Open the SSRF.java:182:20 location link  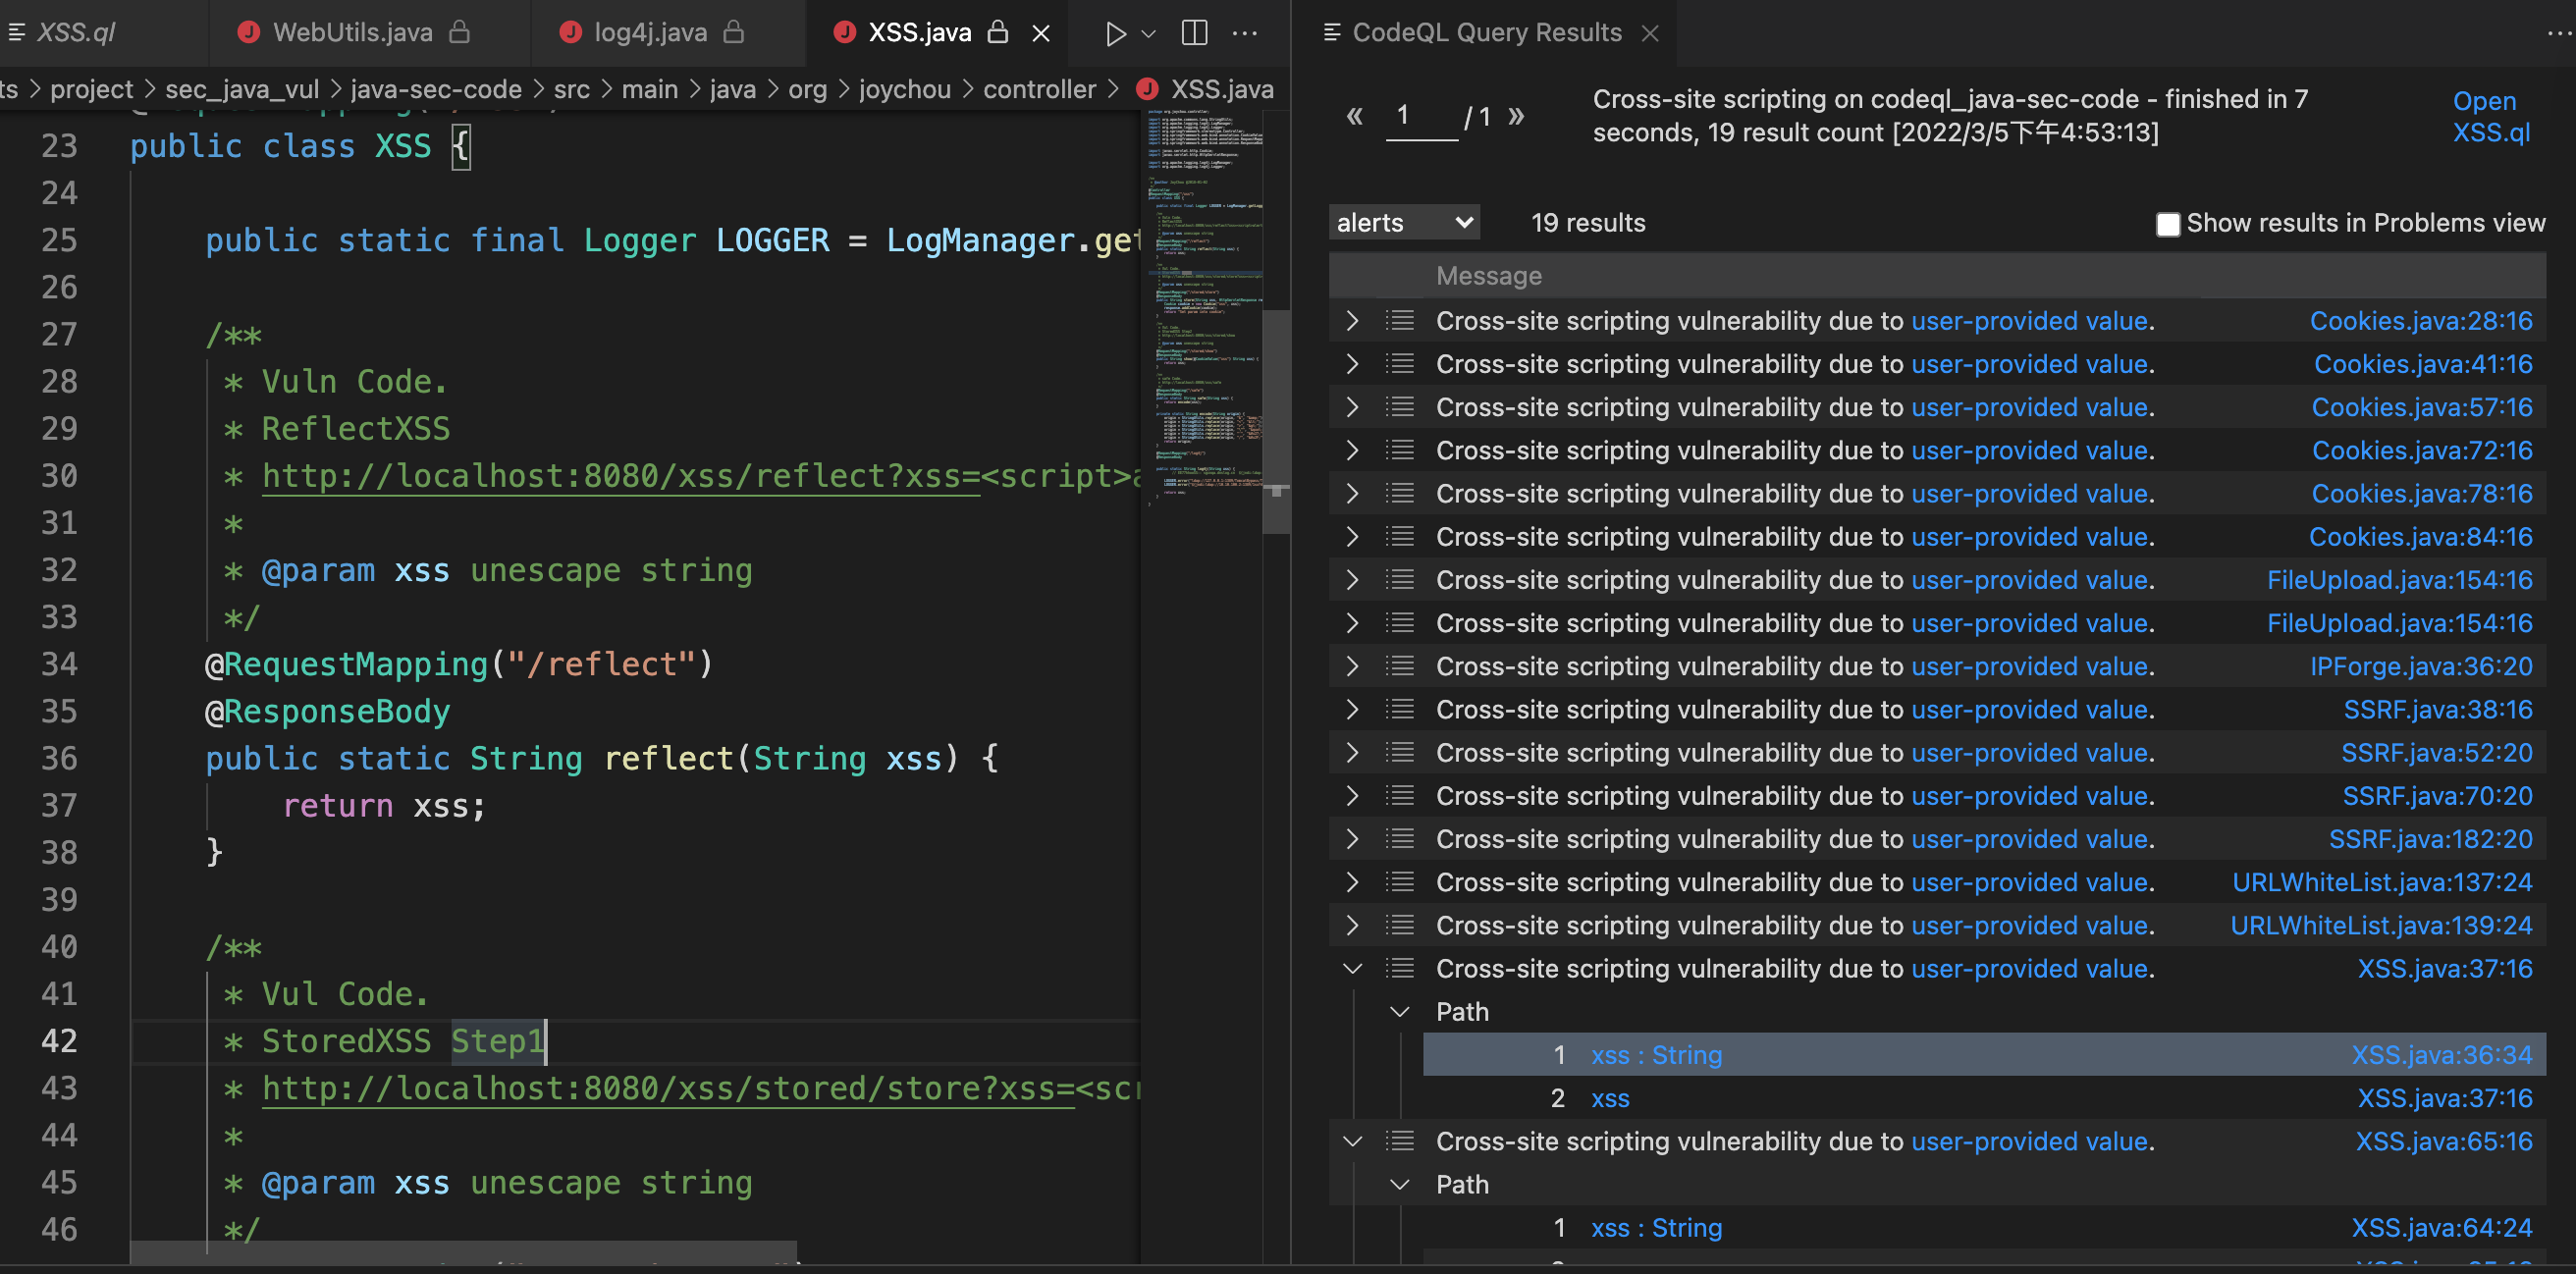pos(2431,838)
